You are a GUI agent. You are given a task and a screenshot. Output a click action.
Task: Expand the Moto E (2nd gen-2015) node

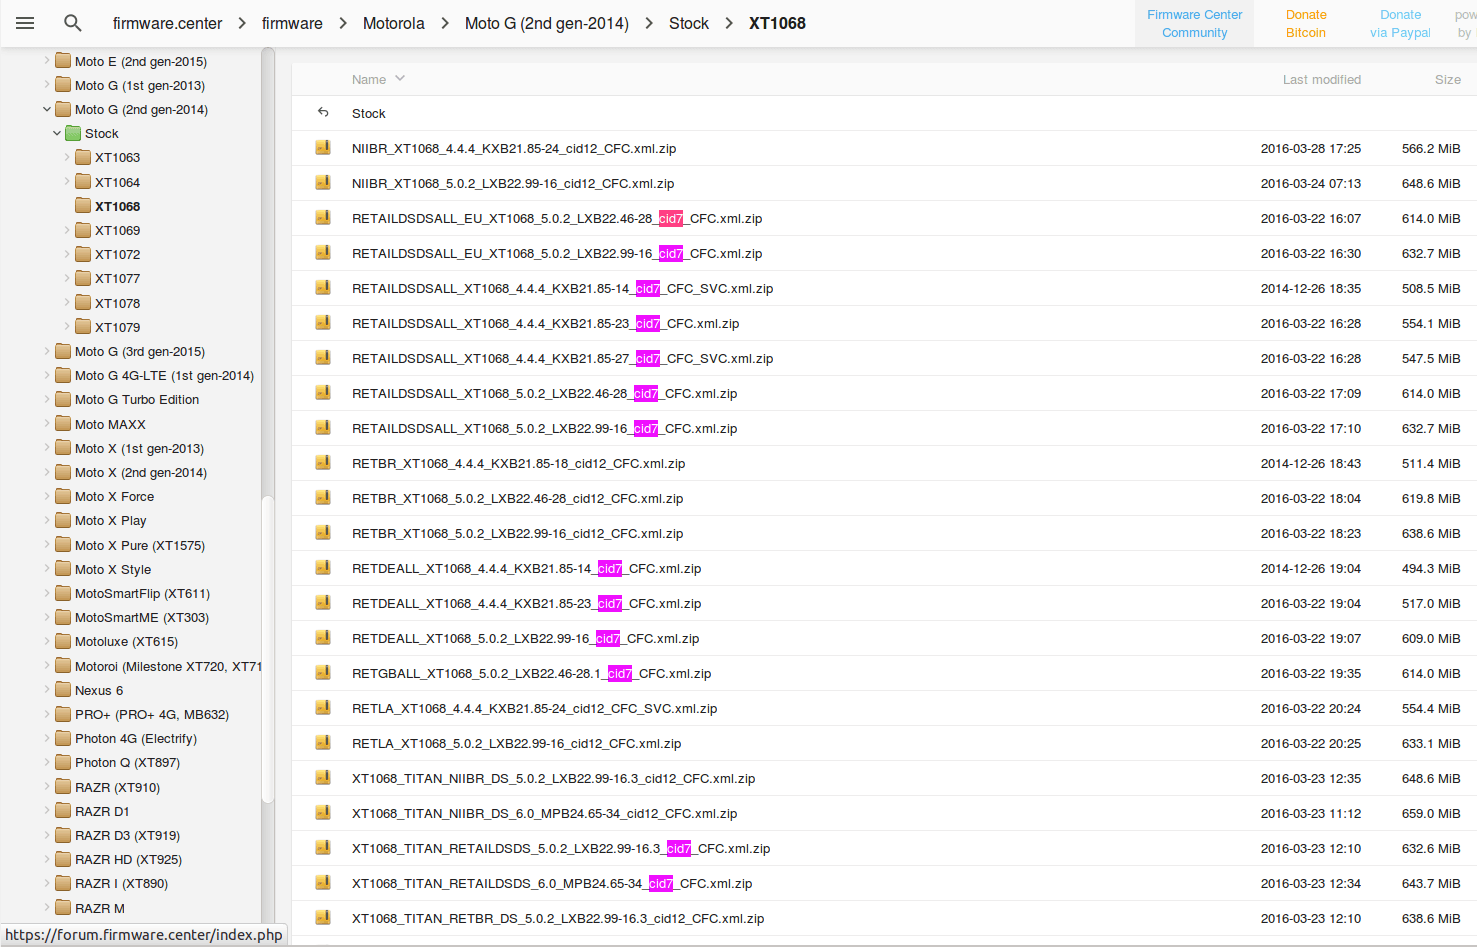[46, 61]
